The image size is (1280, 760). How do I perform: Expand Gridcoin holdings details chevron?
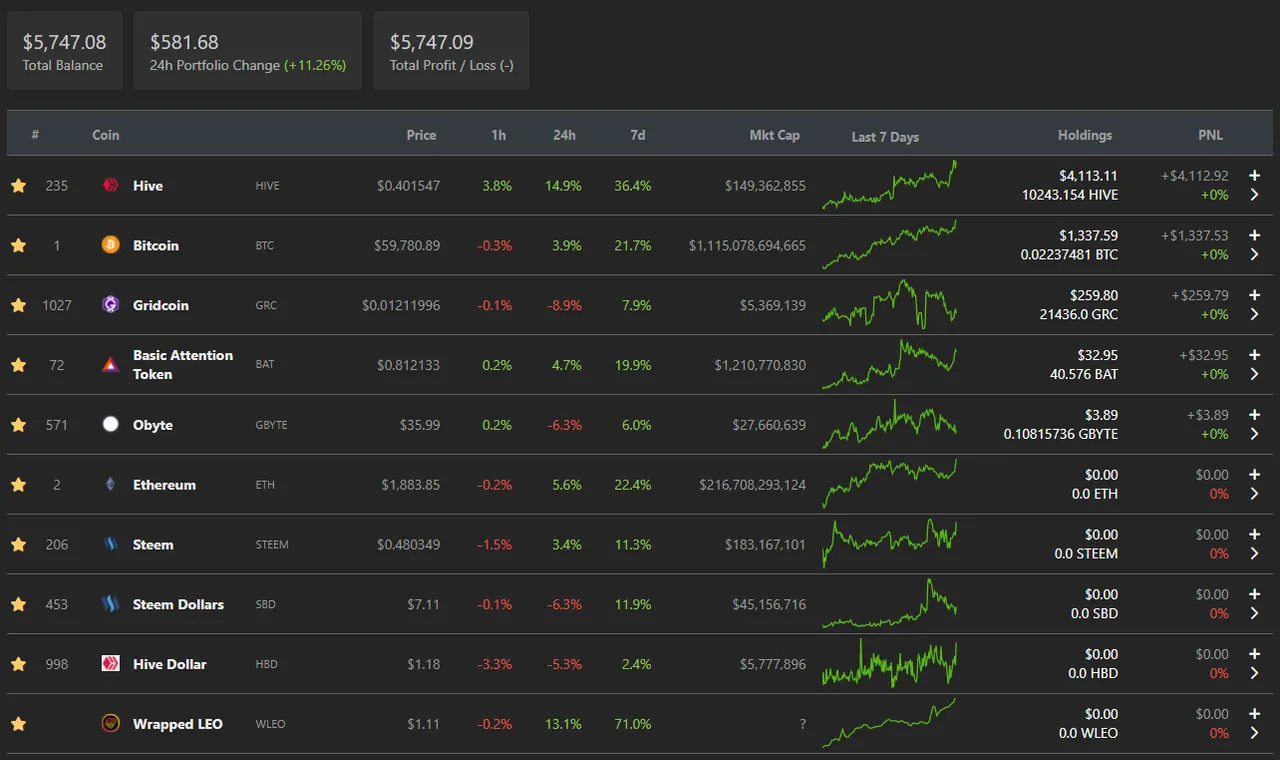(1254, 315)
